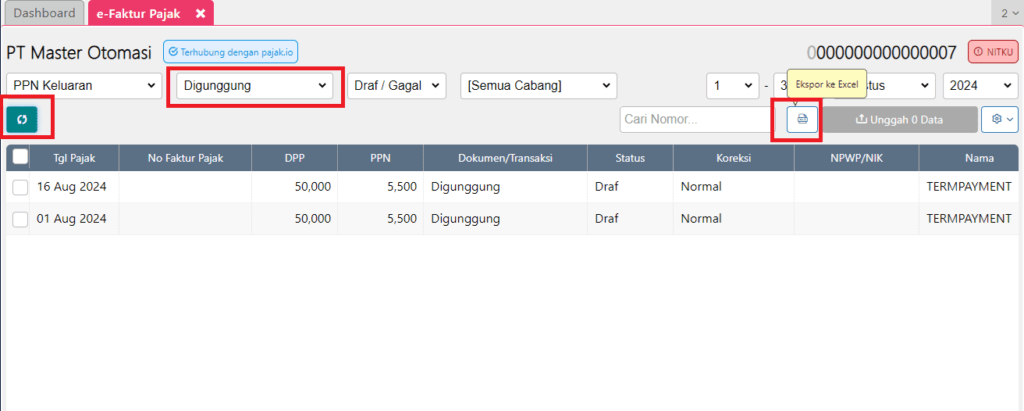Open the gear settings dropdown button
Image resolution: width=1024 pixels, height=411 pixels.
(998, 119)
